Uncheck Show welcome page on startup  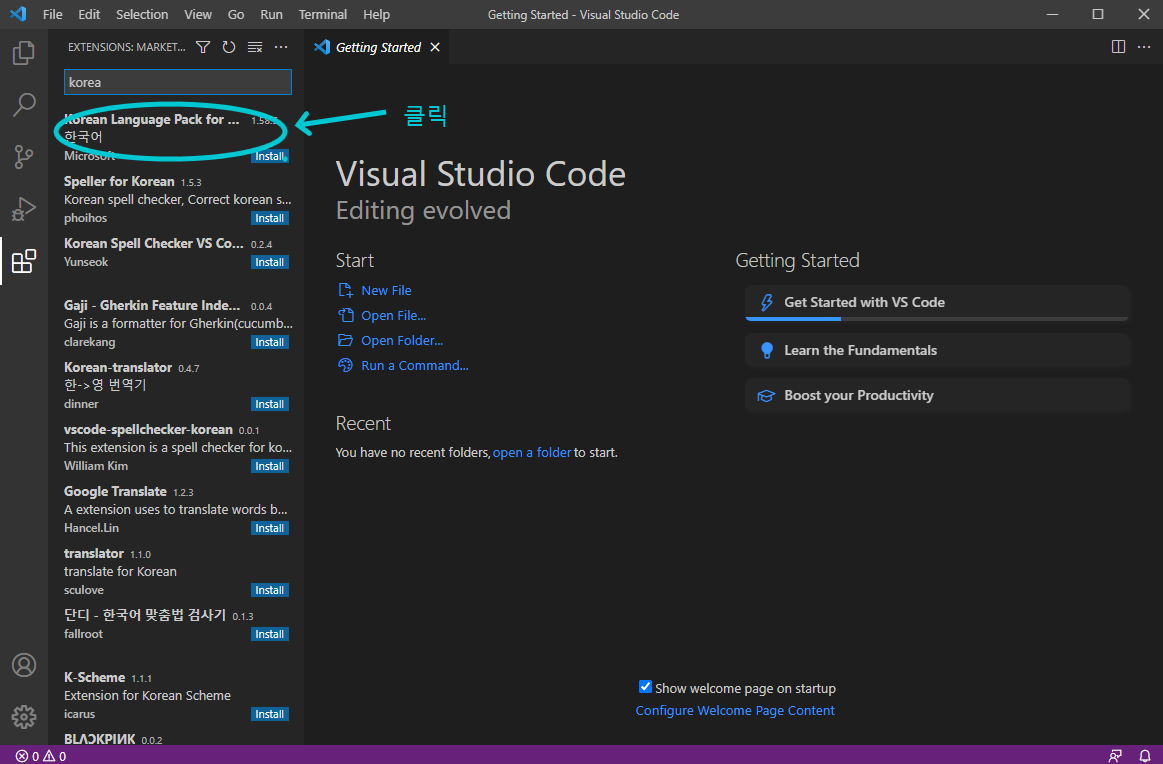click(x=645, y=687)
